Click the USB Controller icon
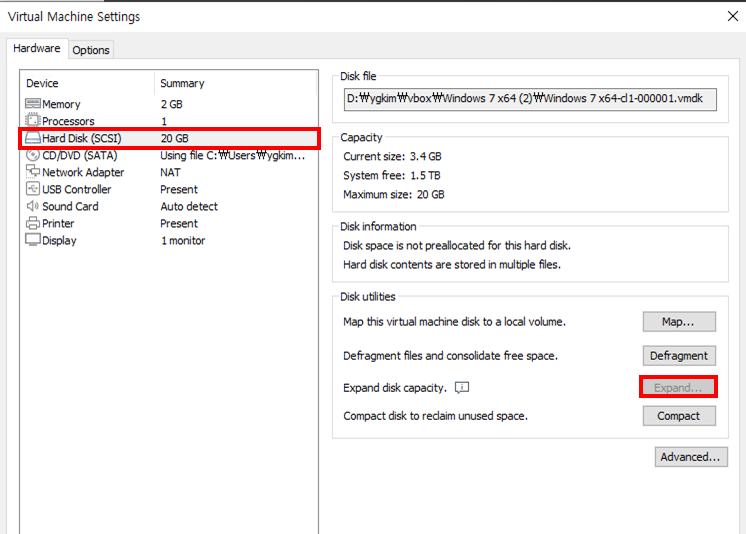Screen dimensions: 746x534 coord(33,189)
